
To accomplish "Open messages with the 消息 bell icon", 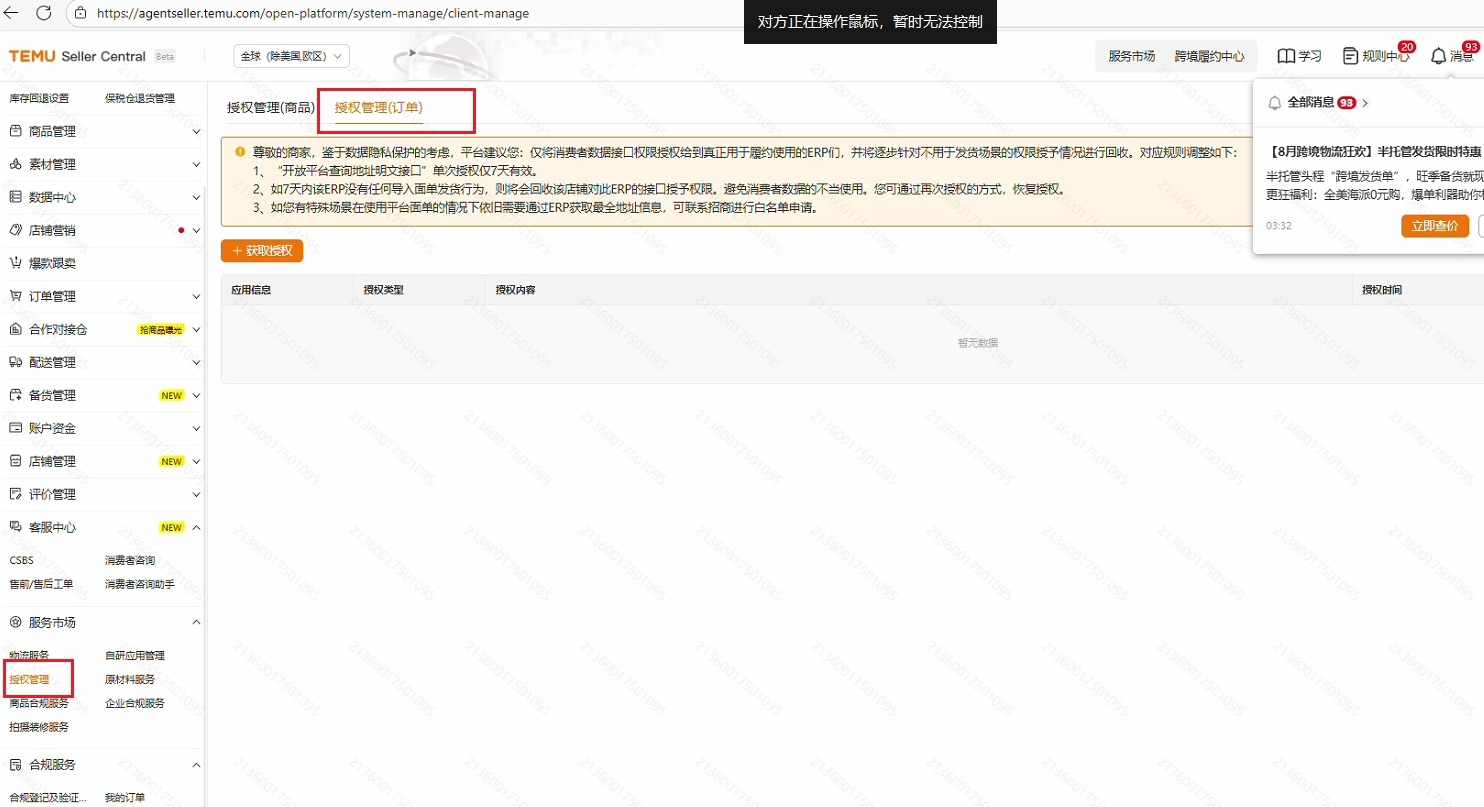I will (x=1438, y=56).
